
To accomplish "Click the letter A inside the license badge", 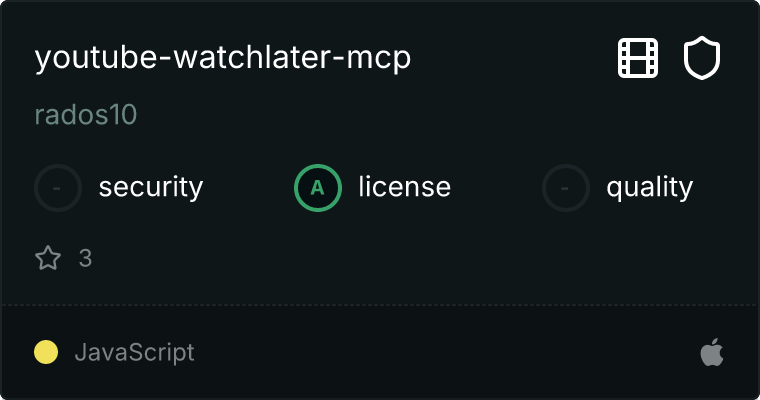I will pyautogui.click(x=317, y=187).
